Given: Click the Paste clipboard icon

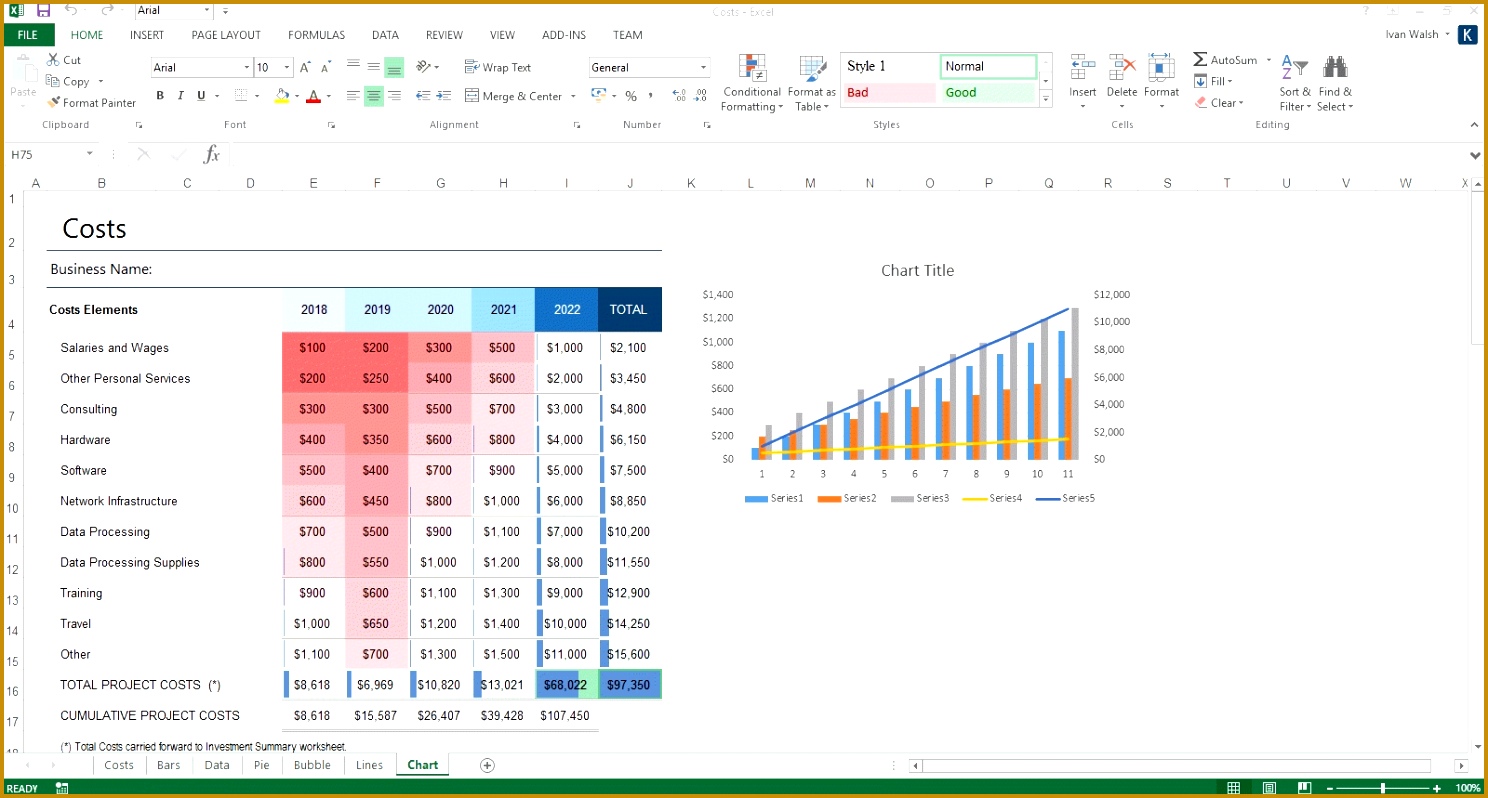Looking at the screenshot, I should (23, 71).
